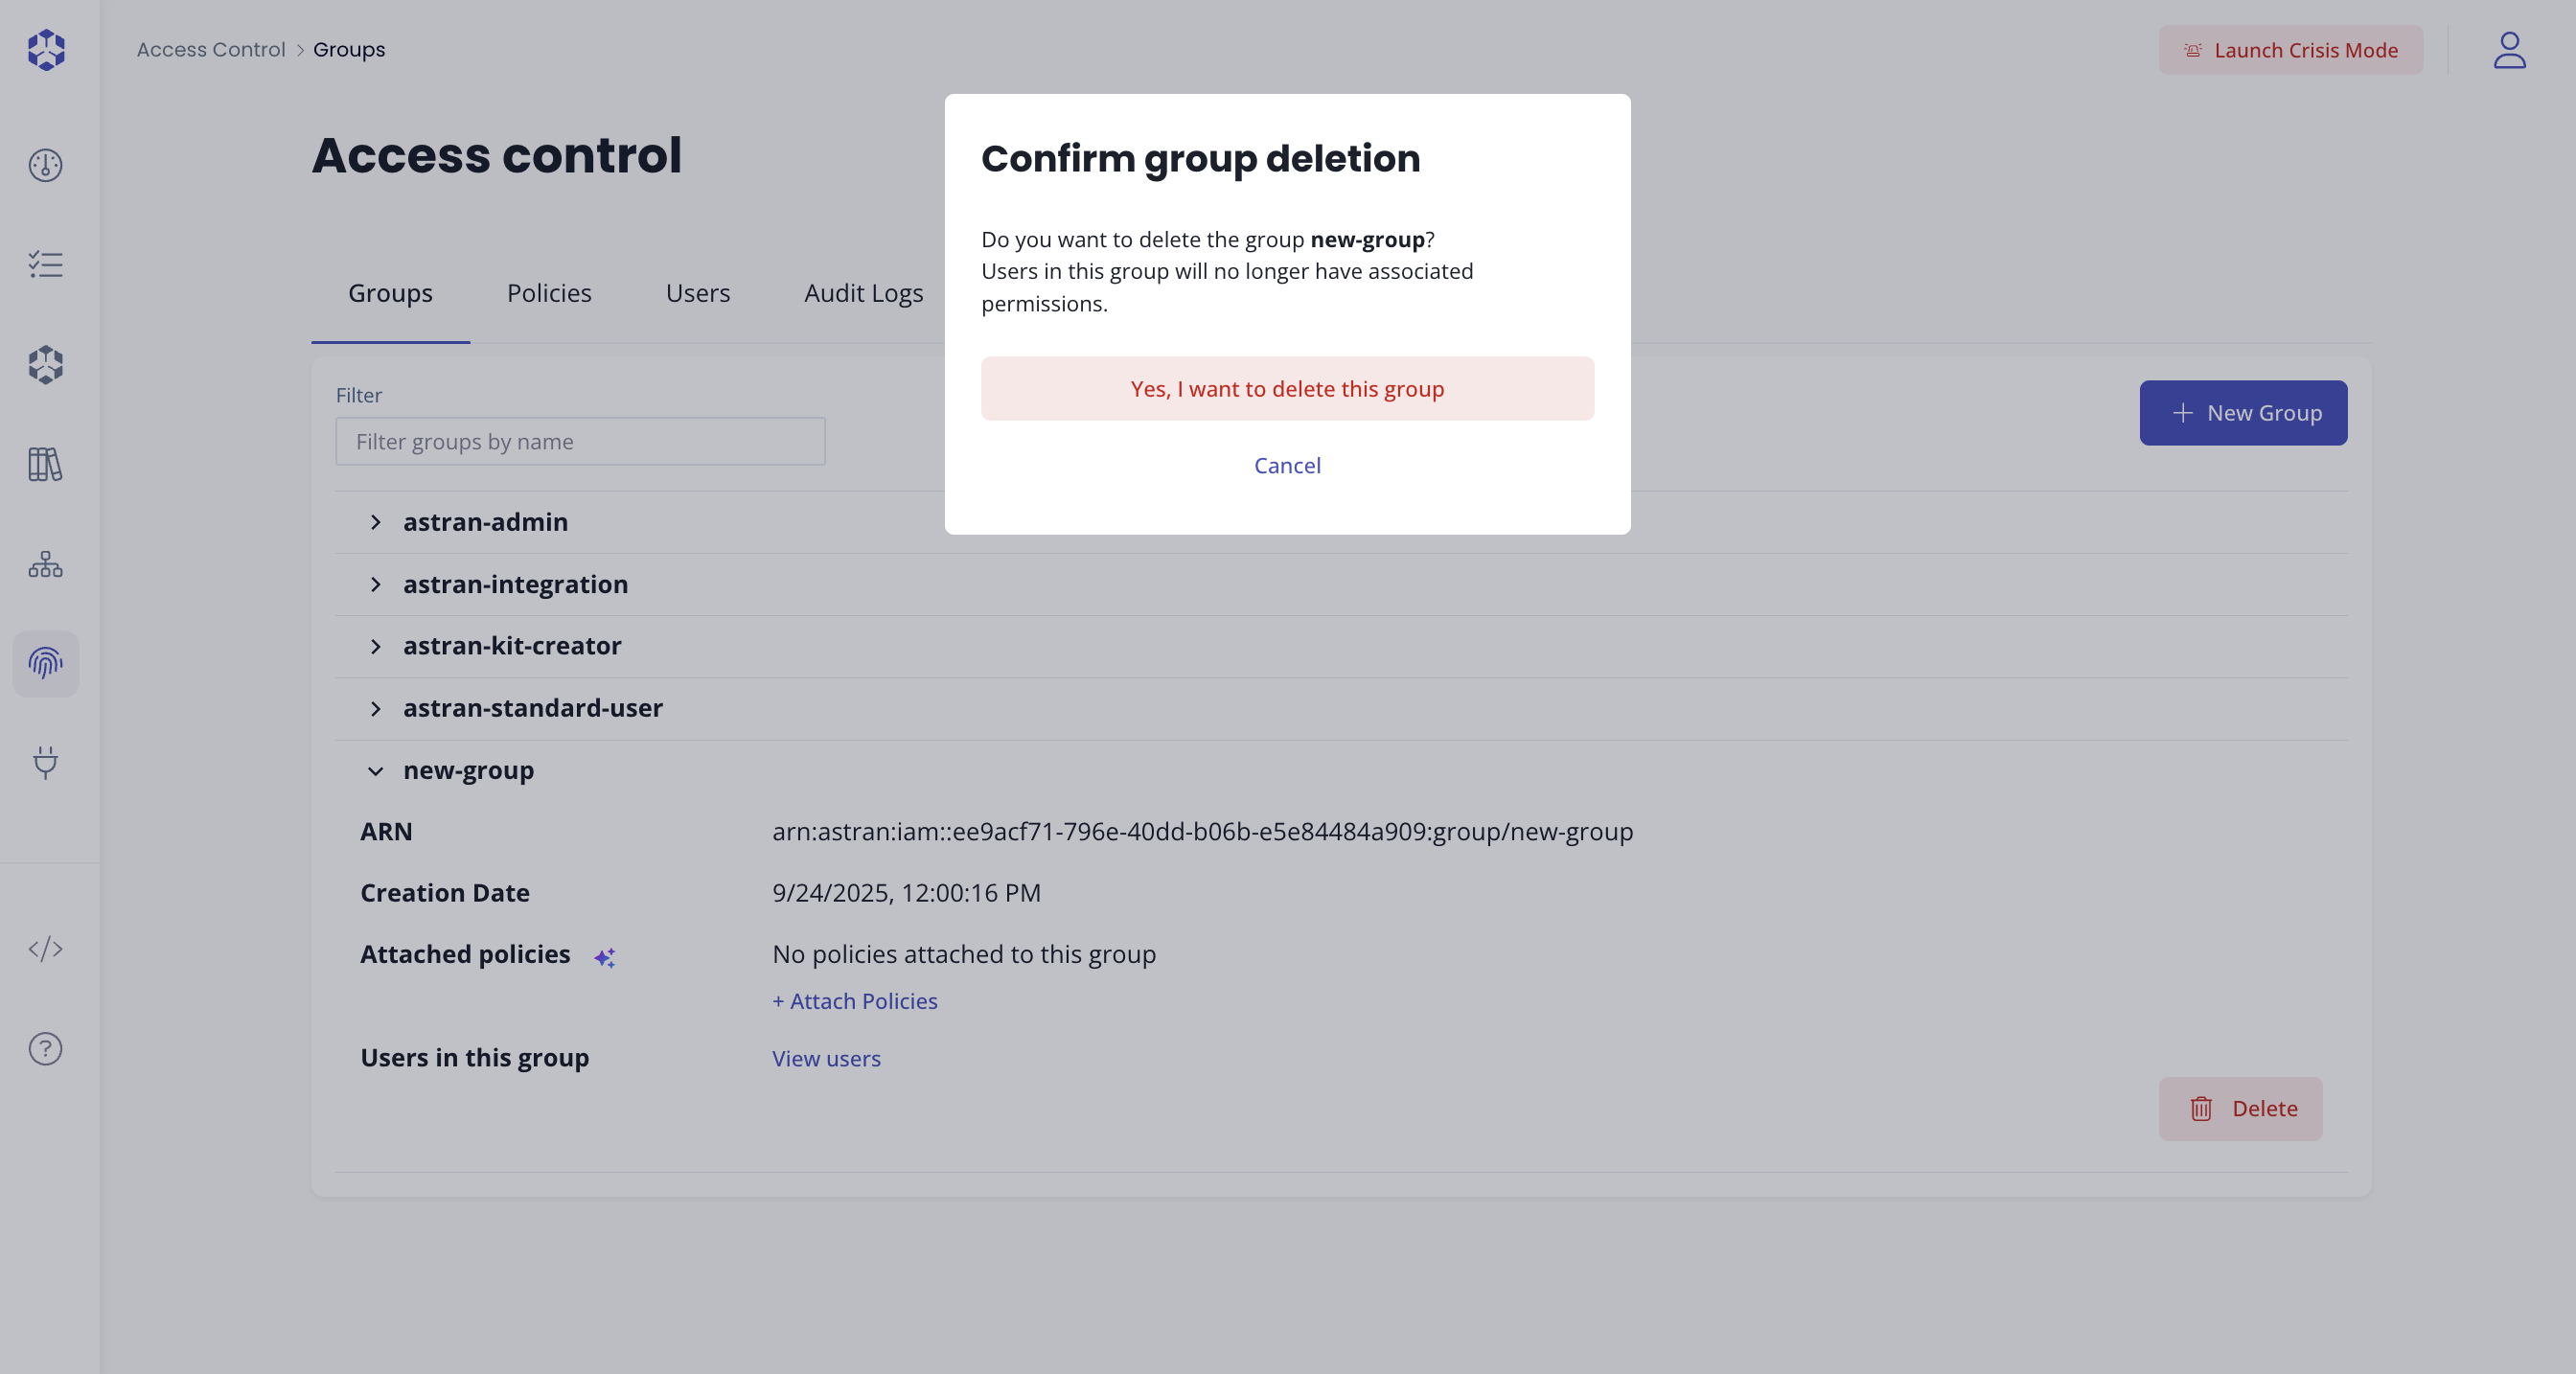Open the plug integrations sidebar icon
Image resolution: width=2576 pixels, height=1374 pixels.
(45, 762)
